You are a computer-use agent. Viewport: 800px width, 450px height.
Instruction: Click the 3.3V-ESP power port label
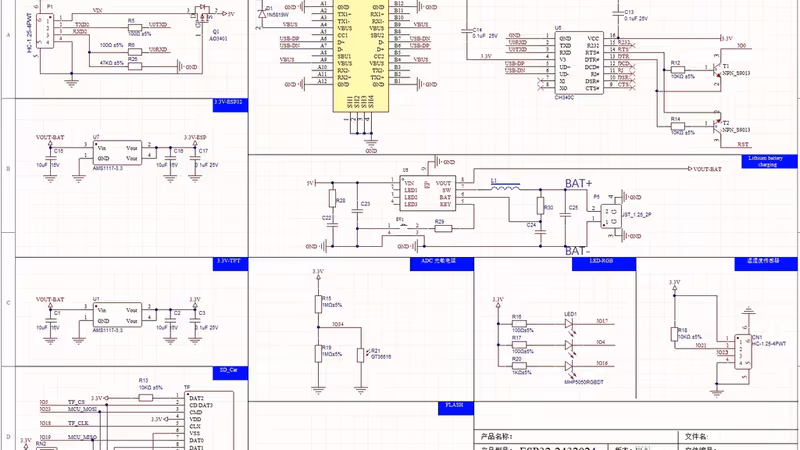[x=195, y=138]
